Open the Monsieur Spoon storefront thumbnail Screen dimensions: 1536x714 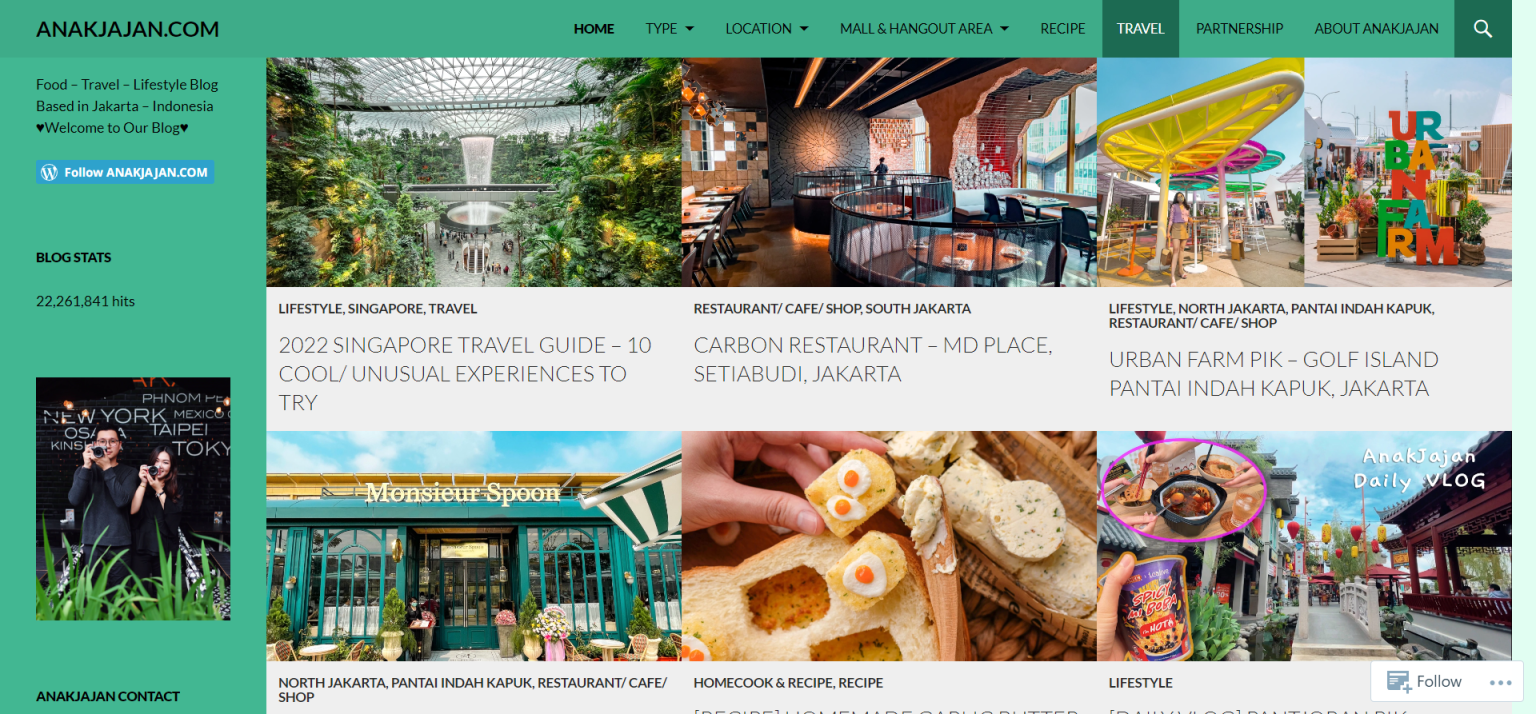(x=474, y=546)
